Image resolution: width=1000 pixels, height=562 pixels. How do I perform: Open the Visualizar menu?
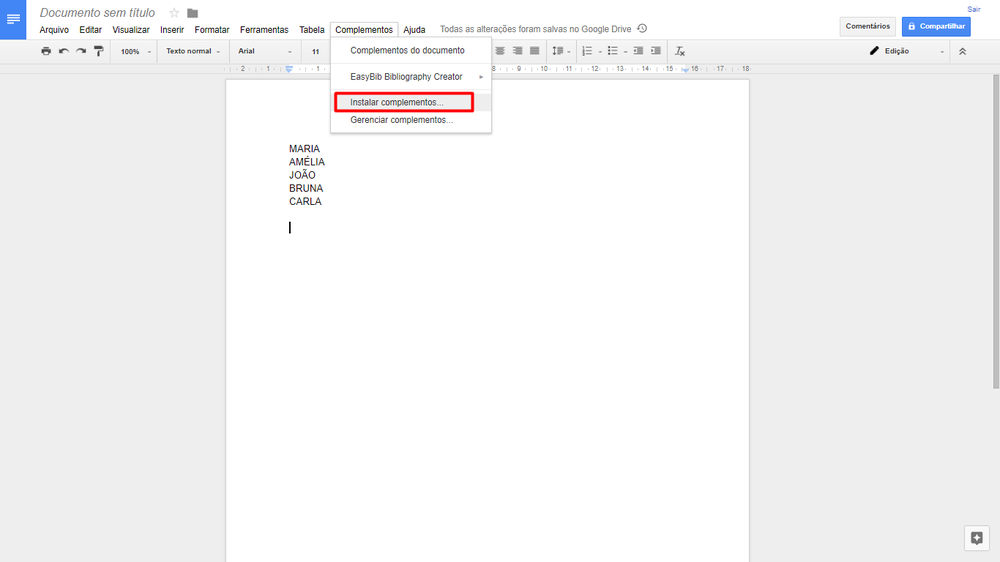pyautogui.click(x=131, y=30)
